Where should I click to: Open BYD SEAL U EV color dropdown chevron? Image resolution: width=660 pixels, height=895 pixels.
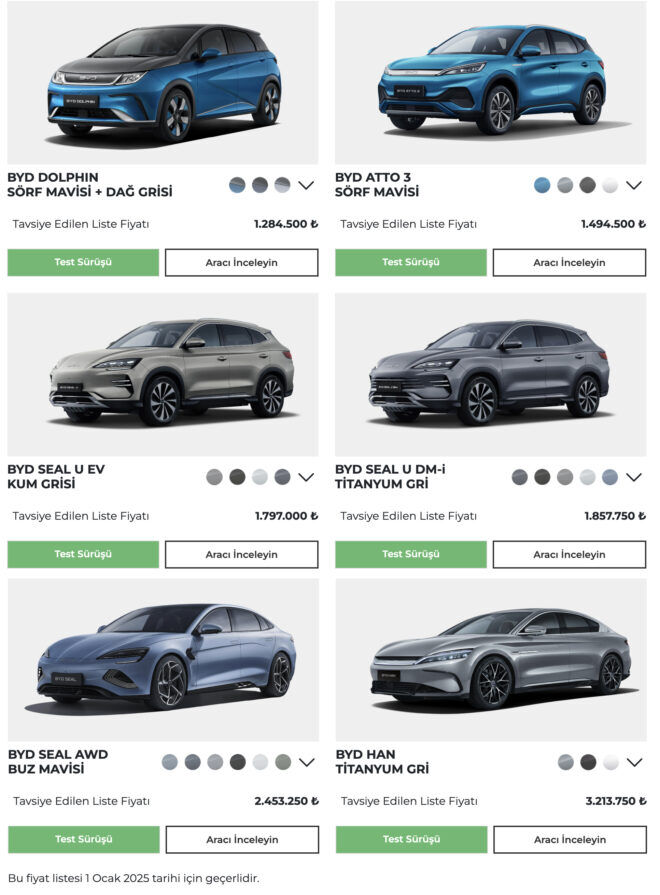[x=307, y=477]
